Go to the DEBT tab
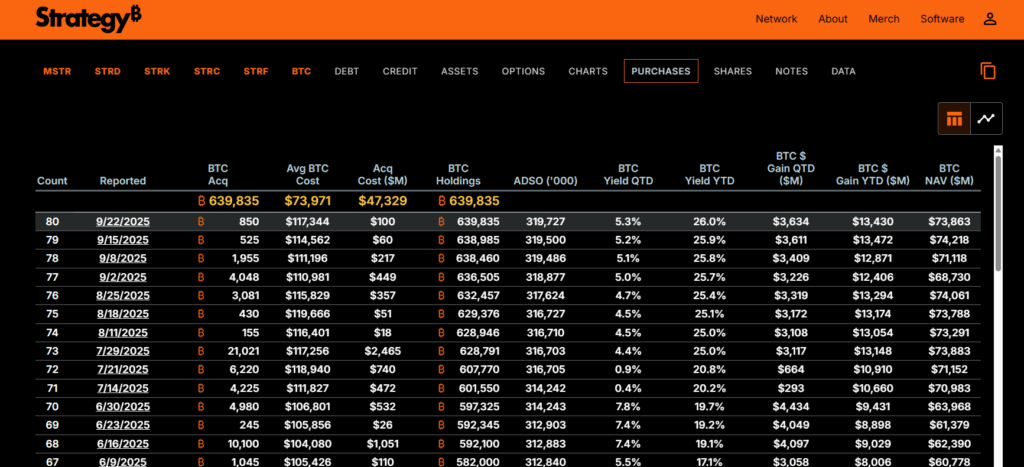 (347, 71)
